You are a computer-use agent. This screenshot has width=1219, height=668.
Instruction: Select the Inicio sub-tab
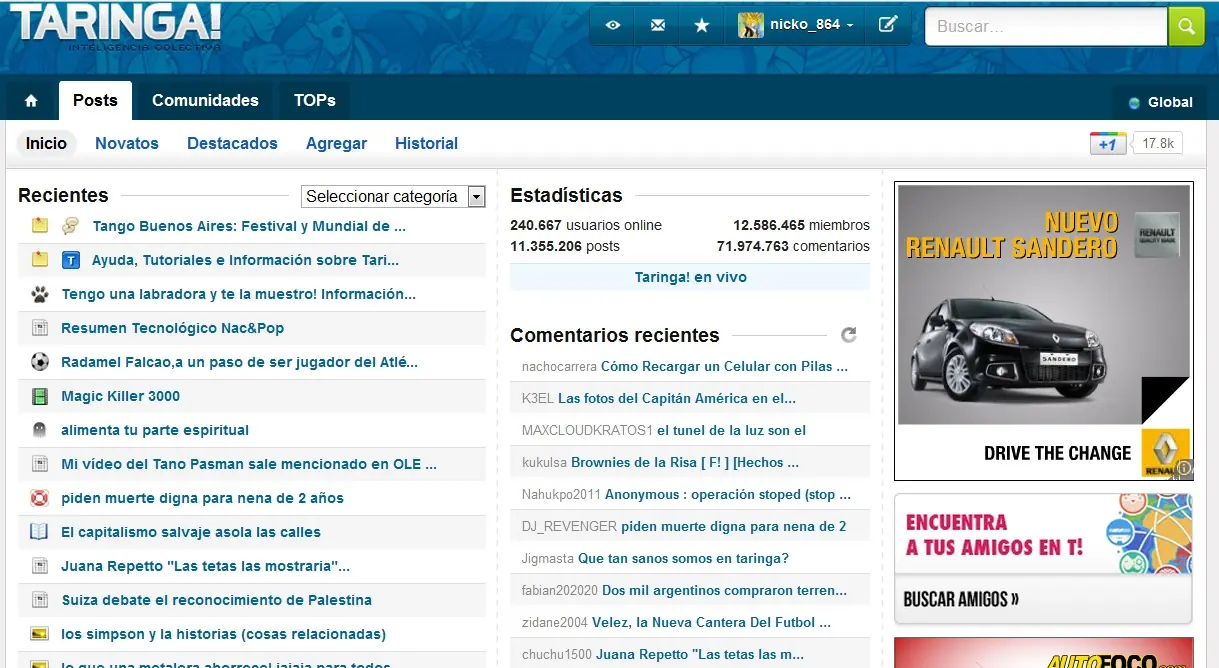click(46, 144)
